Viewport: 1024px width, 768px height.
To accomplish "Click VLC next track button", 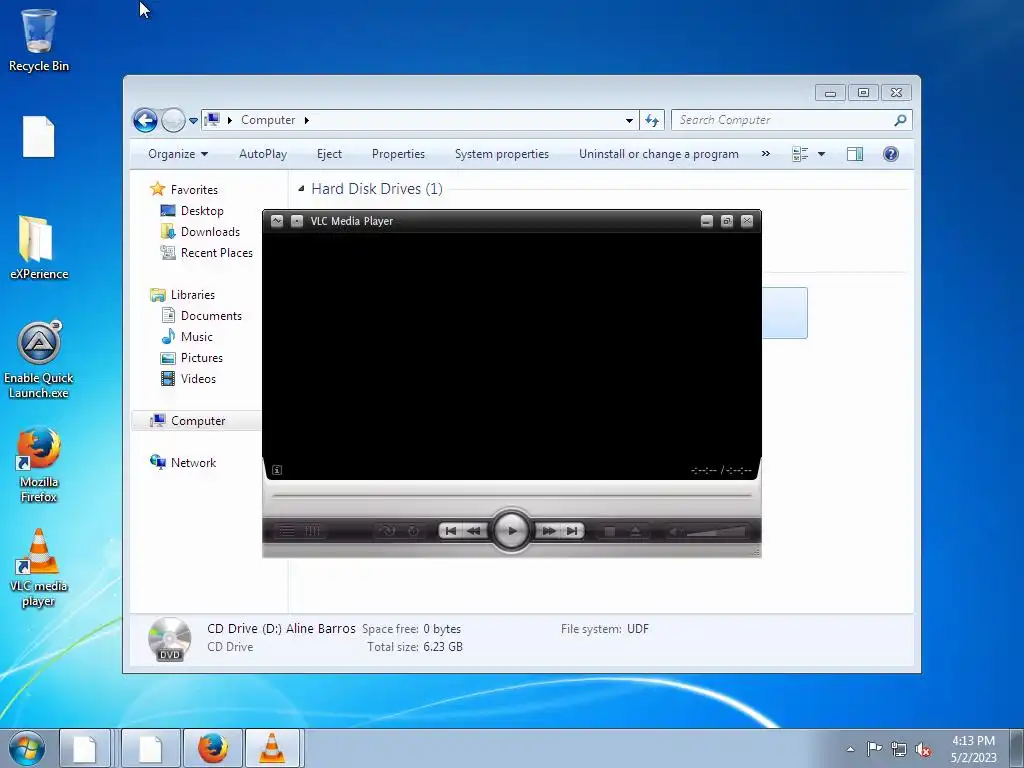I will (572, 531).
